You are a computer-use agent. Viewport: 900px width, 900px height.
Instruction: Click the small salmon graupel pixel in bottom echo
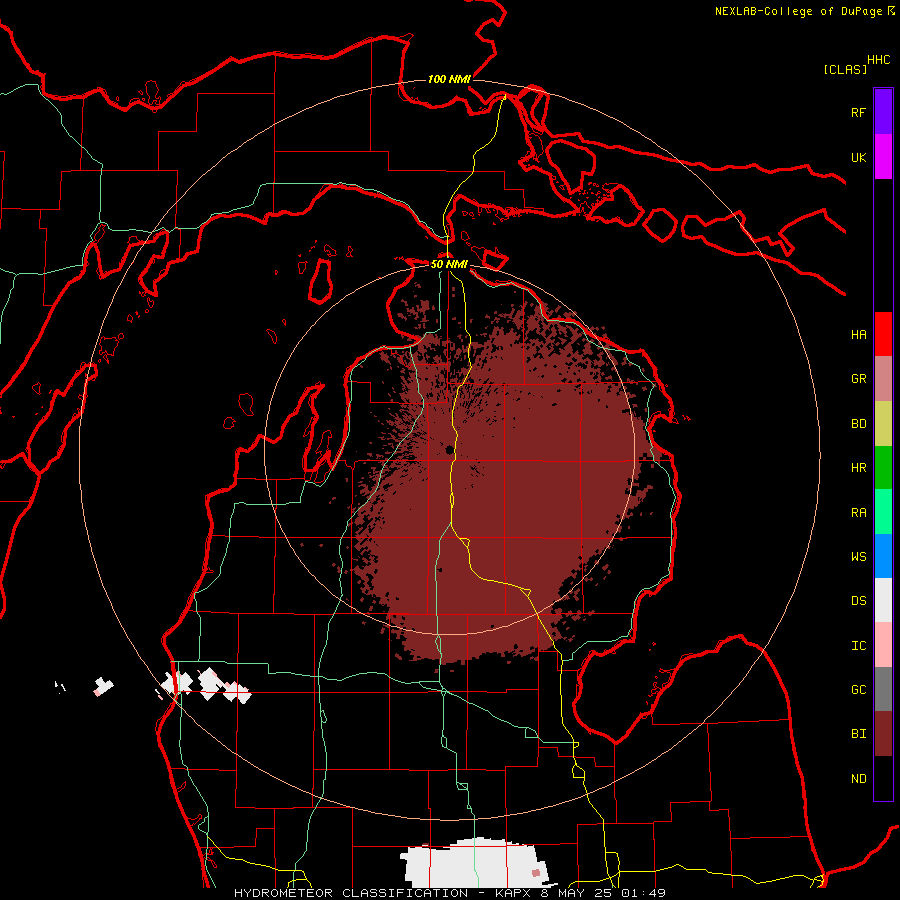(x=536, y=873)
